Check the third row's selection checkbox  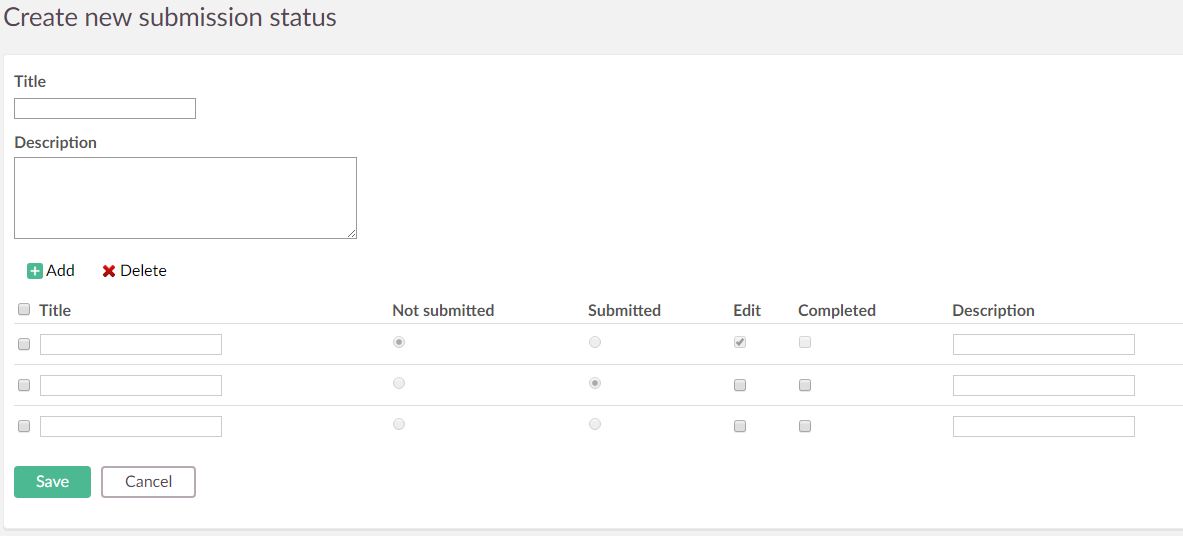pyautogui.click(x=24, y=426)
